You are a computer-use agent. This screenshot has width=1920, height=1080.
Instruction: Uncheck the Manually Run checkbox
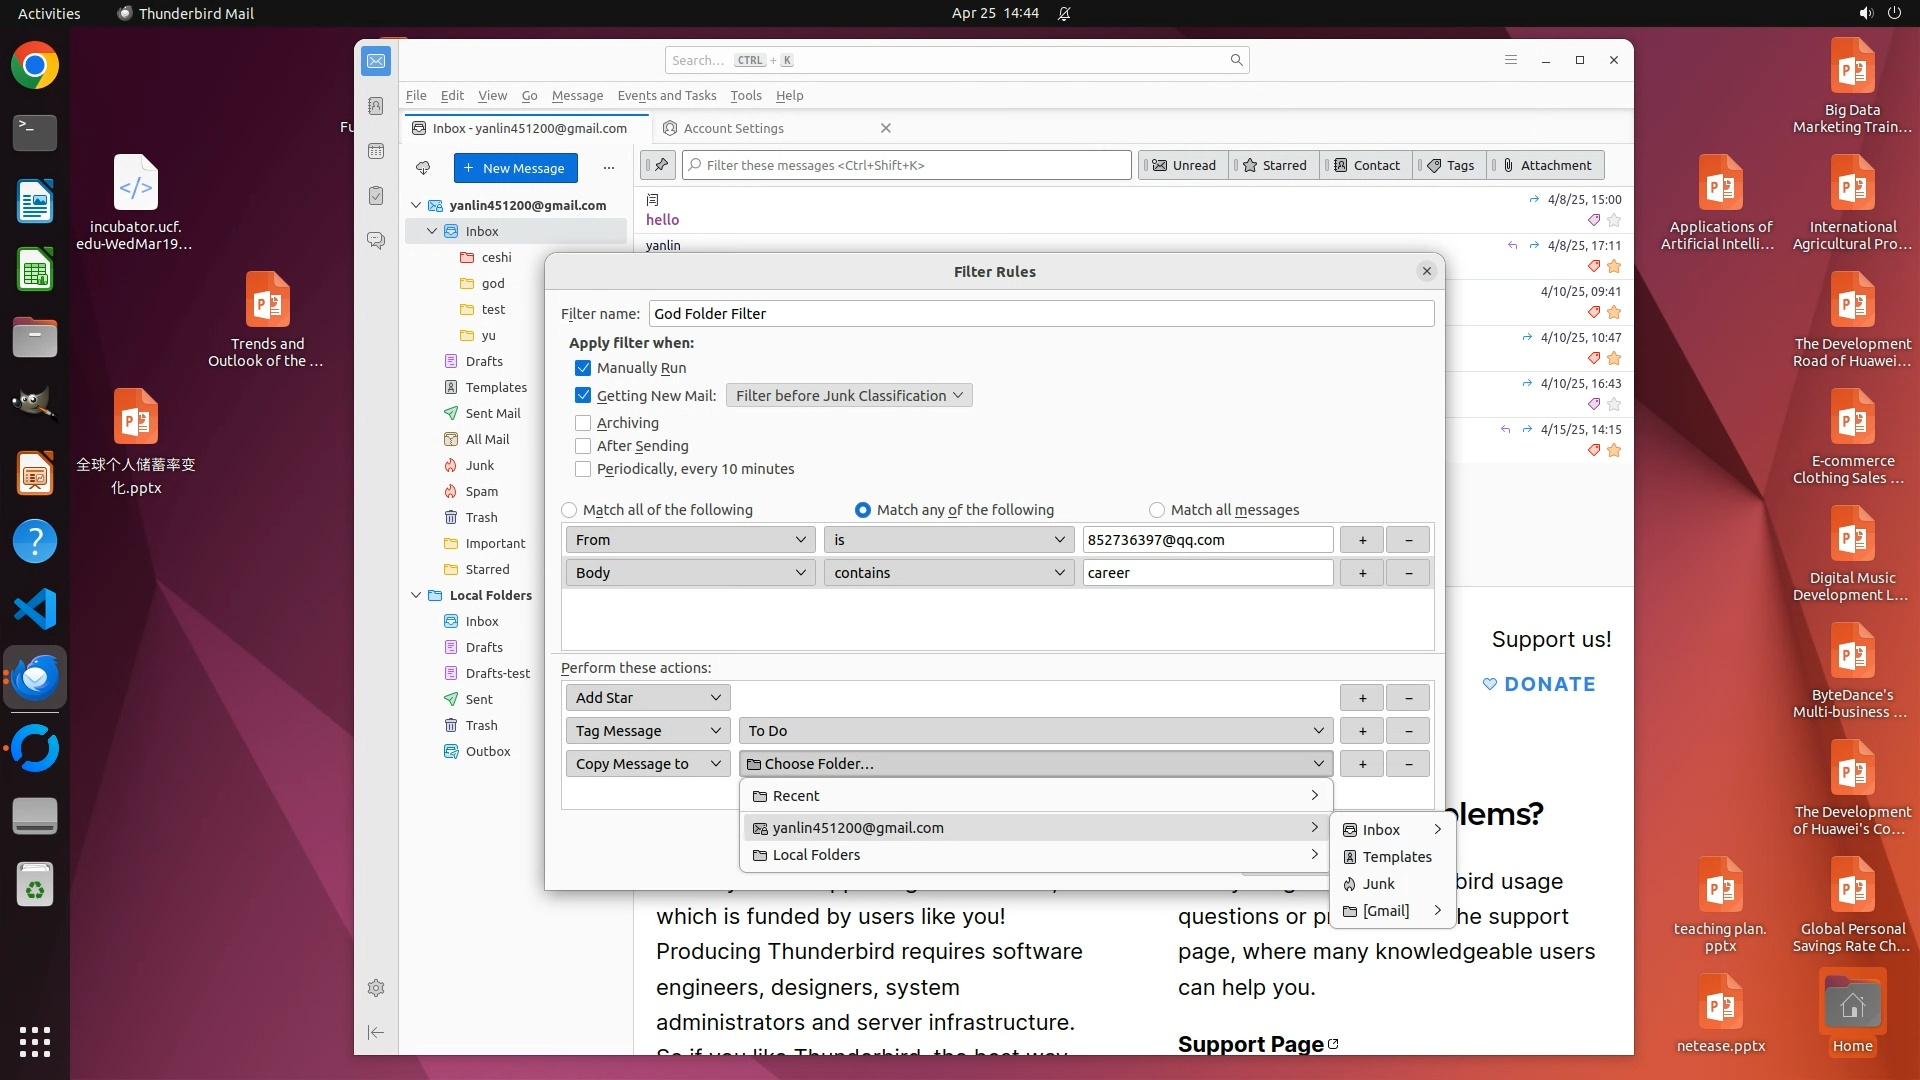(x=583, y=368)
